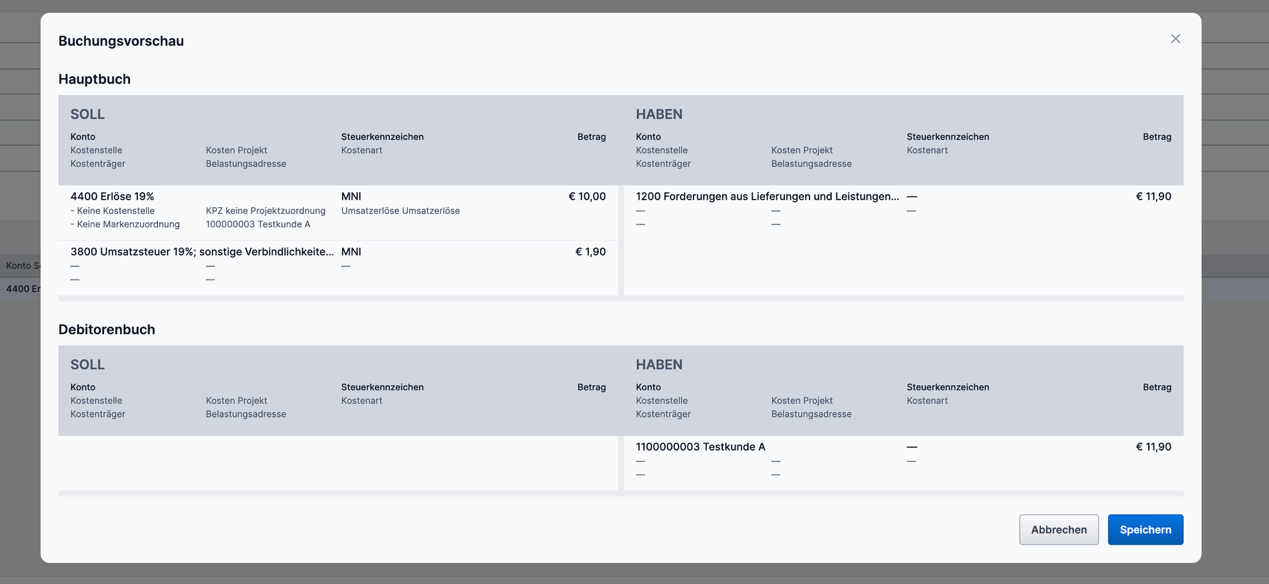Click the Umsatzerlöse Umsatzerlöse cost type

tap(400, 211)
